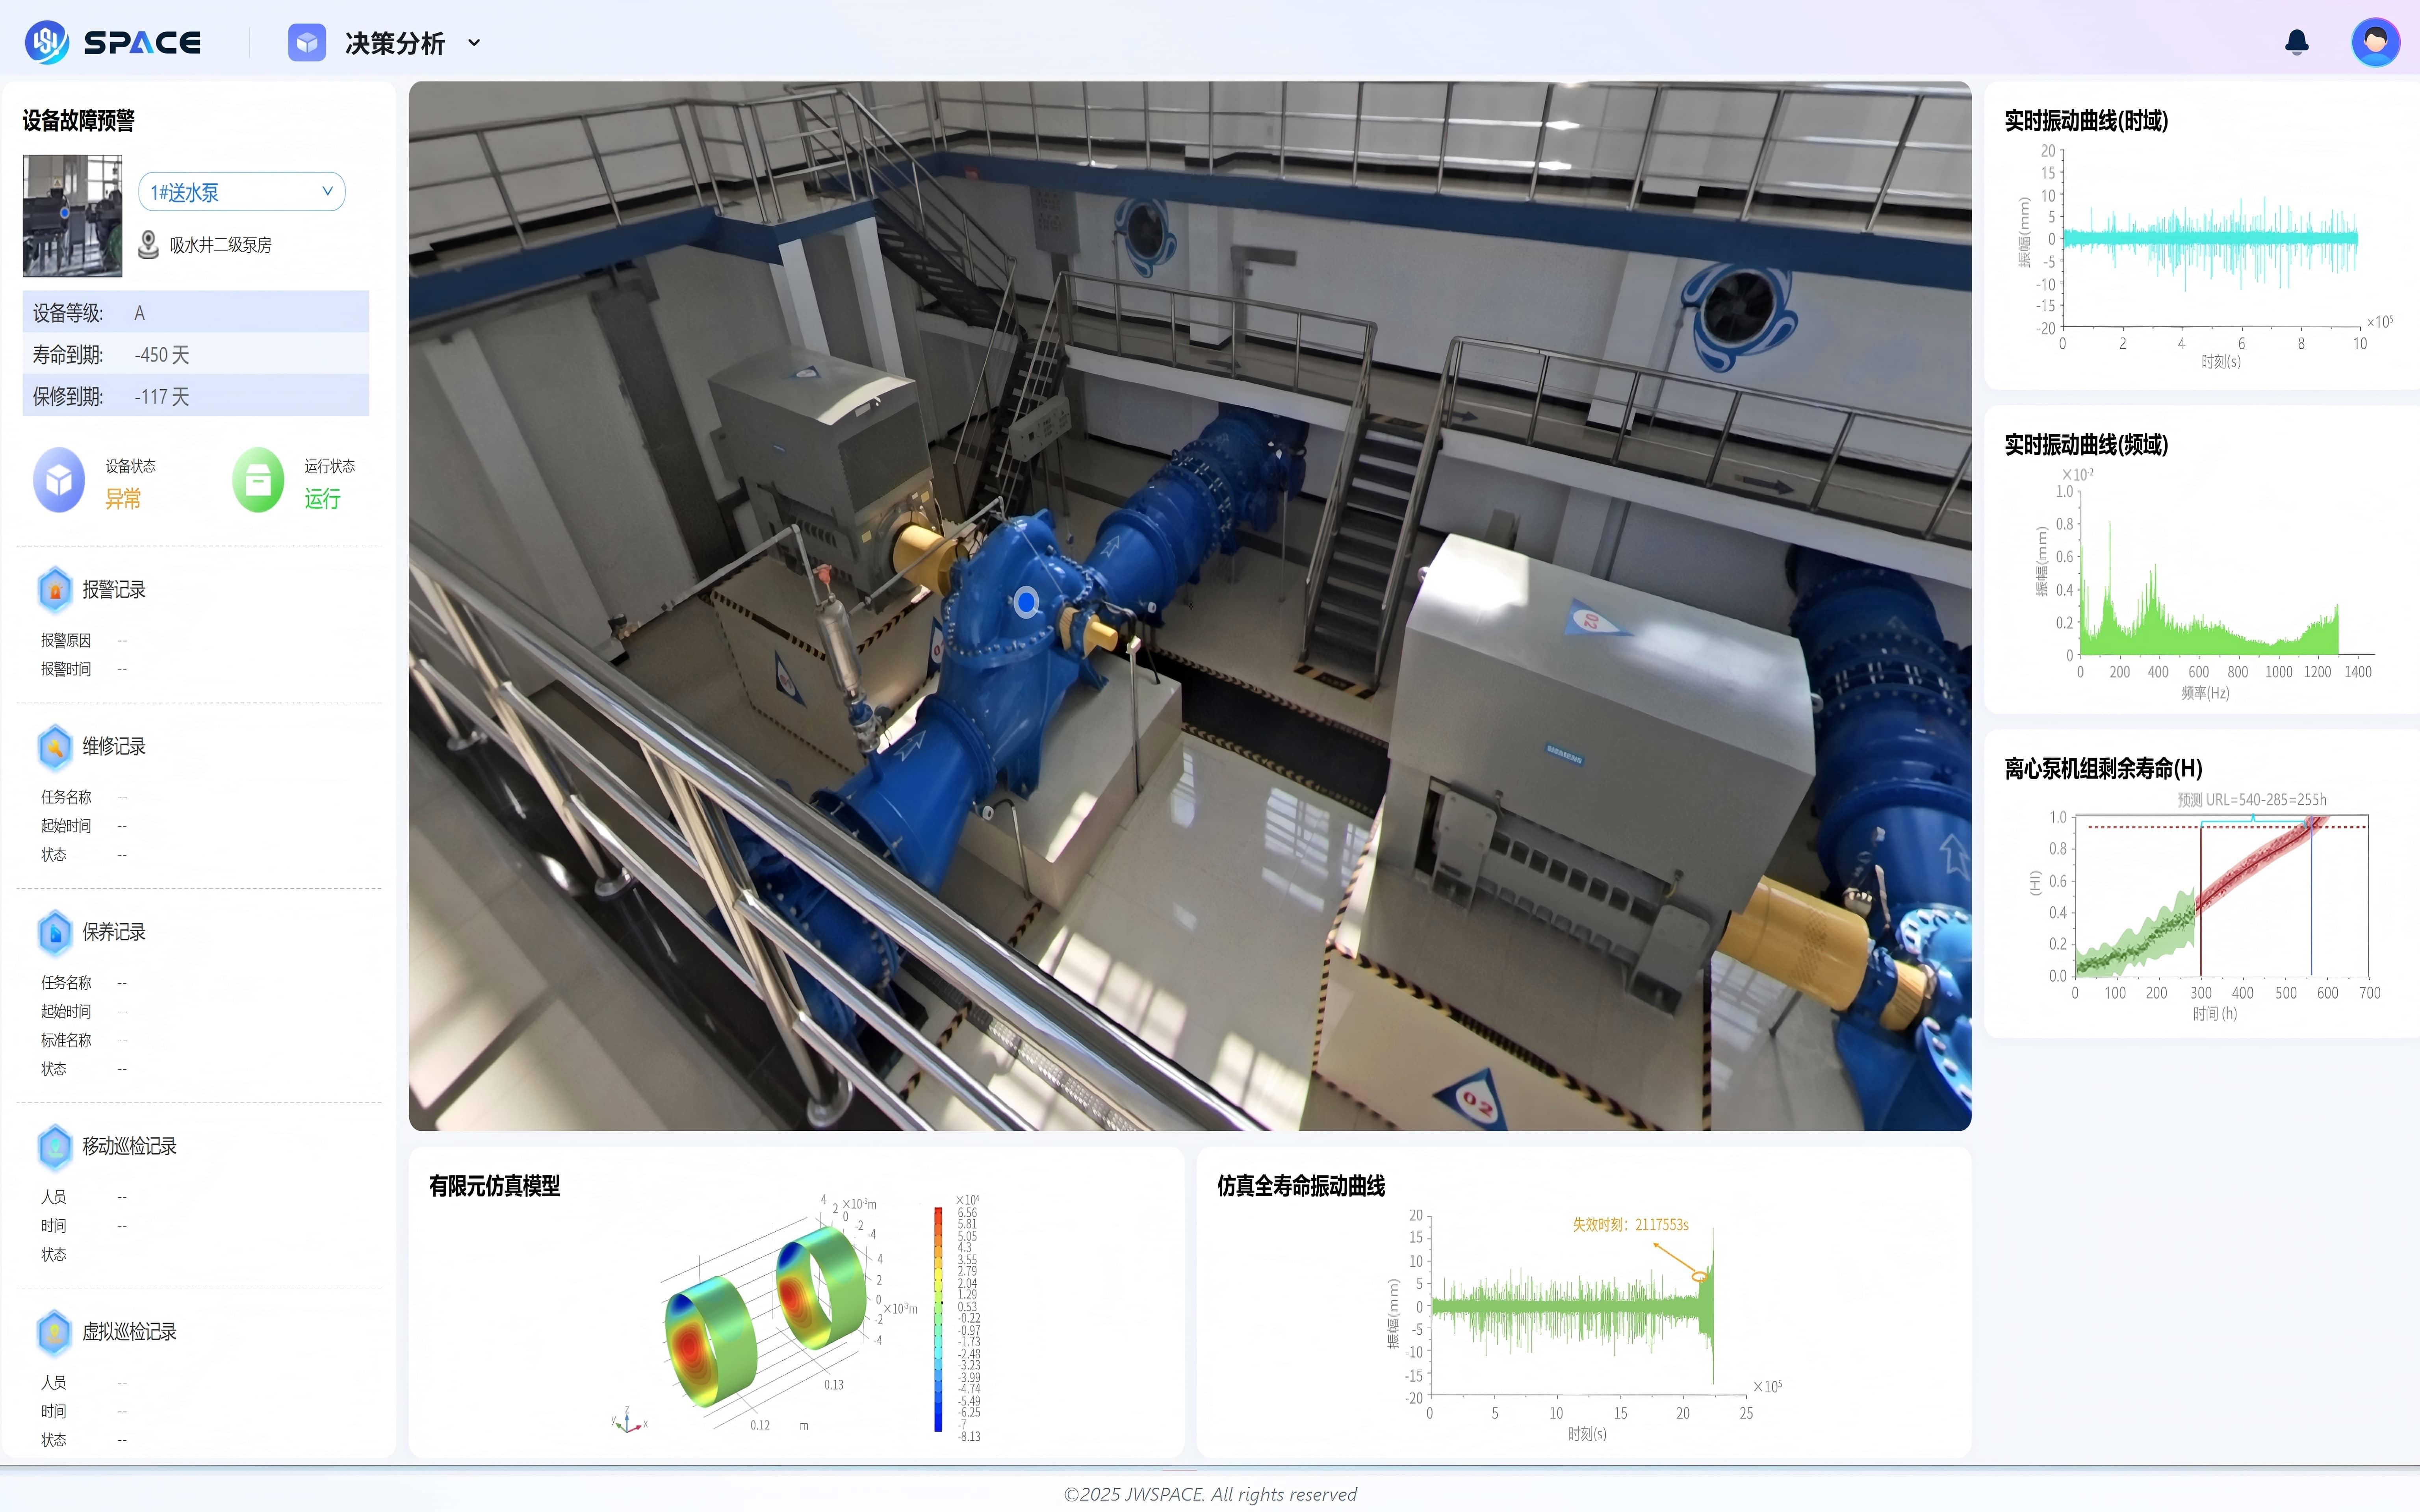Click the location pin beside 吸水井二级泵房

[x=148, y=244]
